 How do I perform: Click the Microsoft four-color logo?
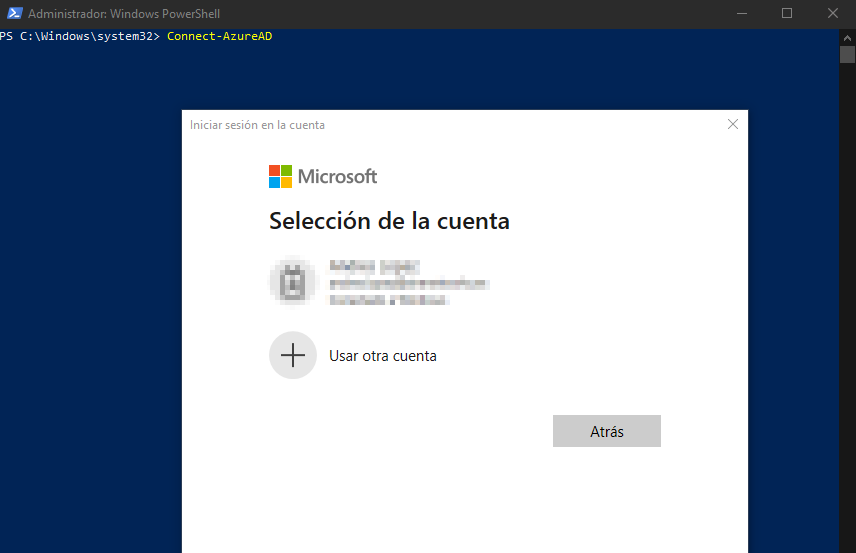pyautogui.click(x=280, y=177)
